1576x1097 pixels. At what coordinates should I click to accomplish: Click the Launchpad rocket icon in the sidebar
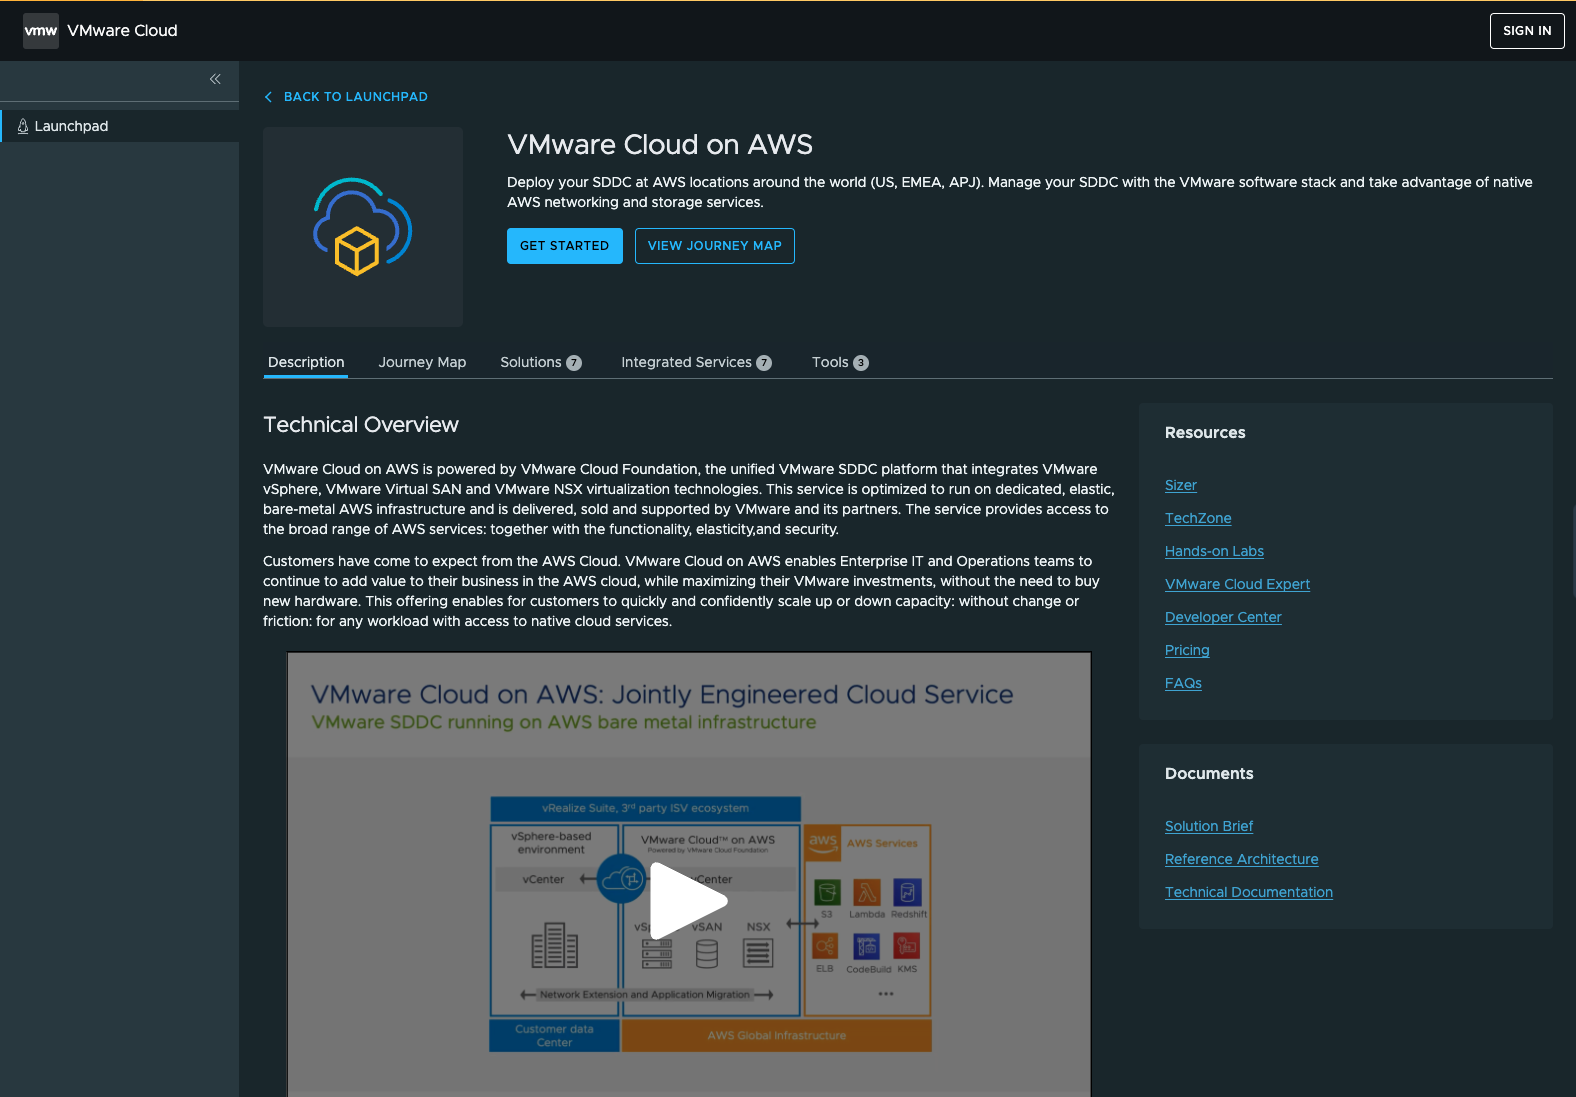[23, 126]
